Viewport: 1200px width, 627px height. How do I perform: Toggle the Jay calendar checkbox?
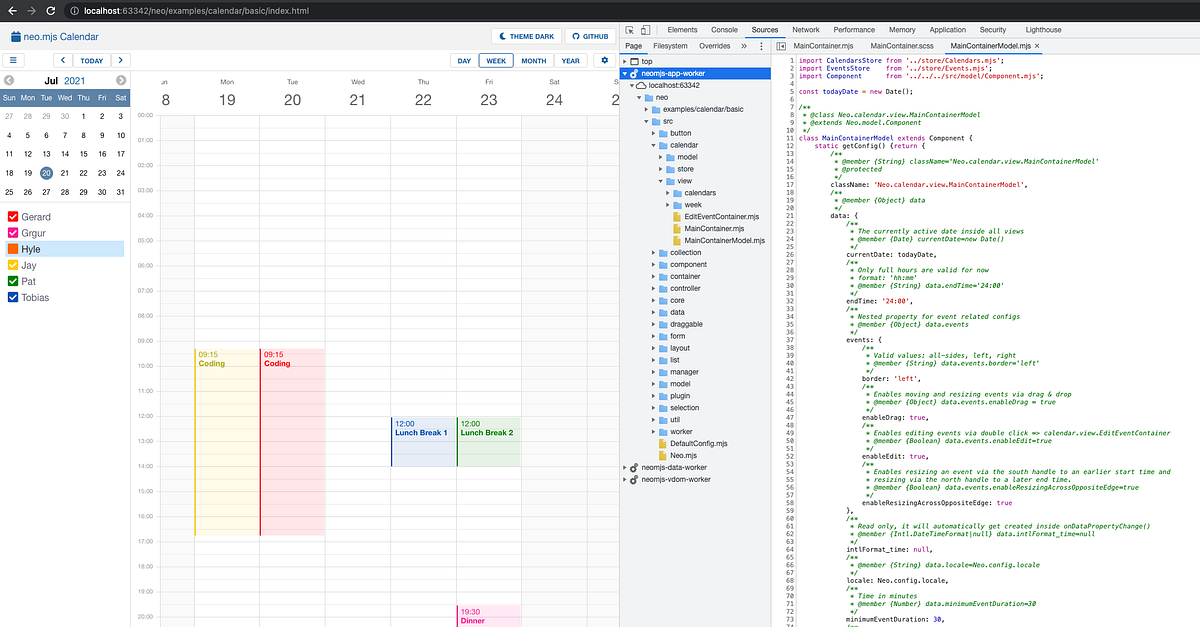click(x=13, y=265)
